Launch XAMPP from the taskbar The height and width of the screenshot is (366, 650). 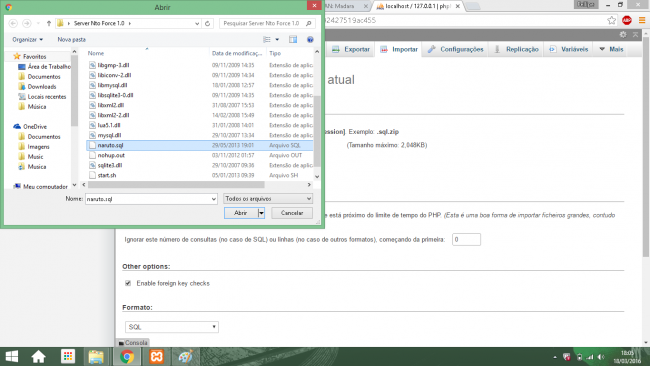coord(157,356)
